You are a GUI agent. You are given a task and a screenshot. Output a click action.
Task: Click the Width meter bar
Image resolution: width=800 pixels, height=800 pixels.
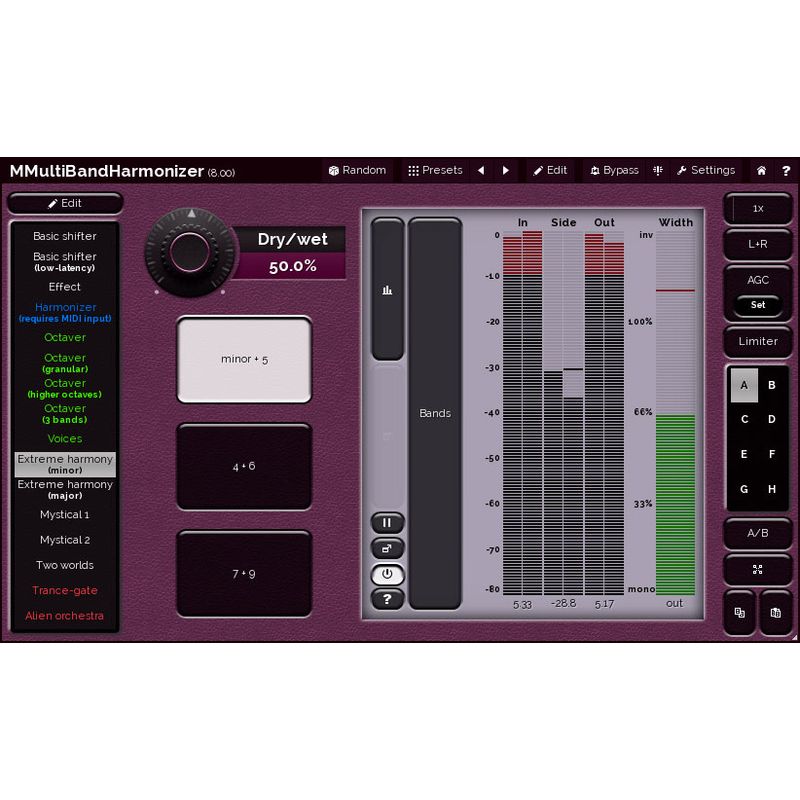(x=675, y=413)
